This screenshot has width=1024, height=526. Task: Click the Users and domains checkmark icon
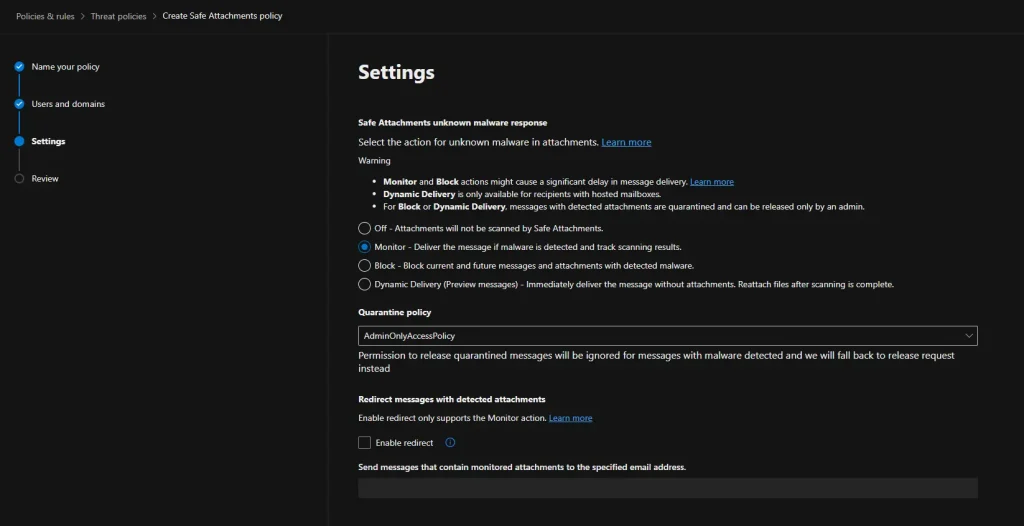pyautogui.click(x=19, y=104)
